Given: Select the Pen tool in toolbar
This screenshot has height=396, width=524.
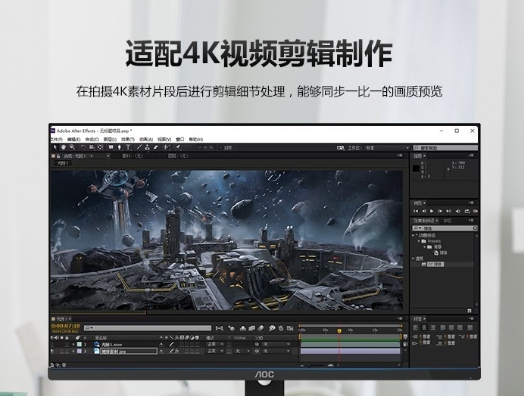Looking at the screenshot, I should pyautogui.click(x=119, y=147).
